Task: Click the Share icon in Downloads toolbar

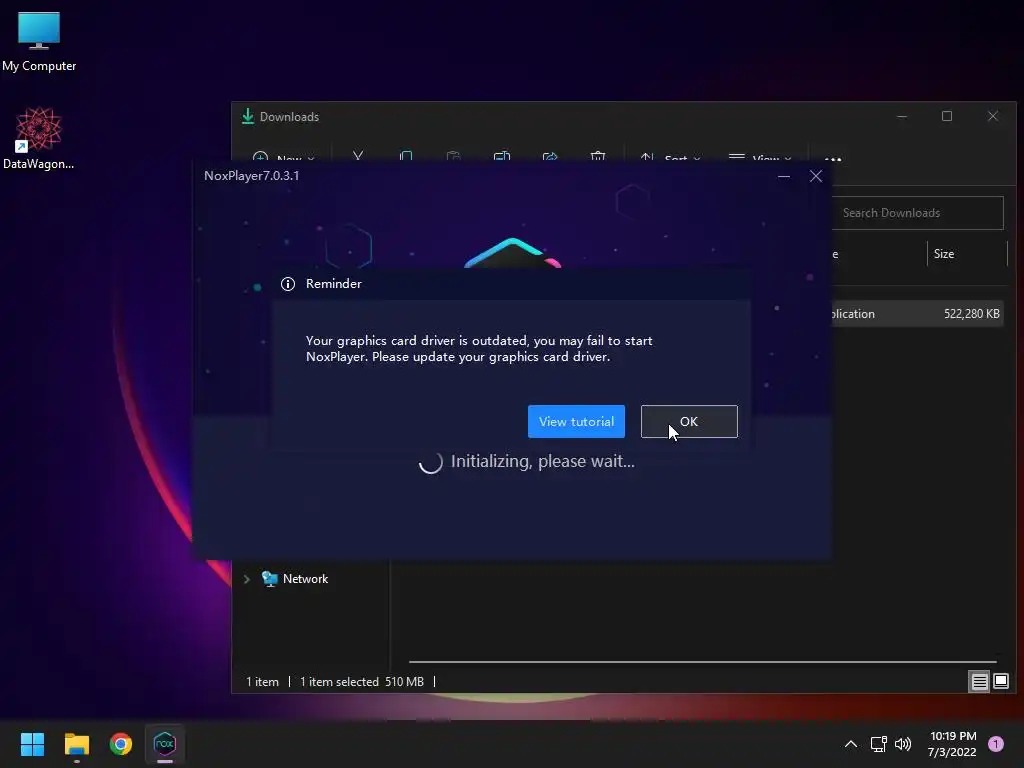Action: pyautogui.click(x=550, y=157)
